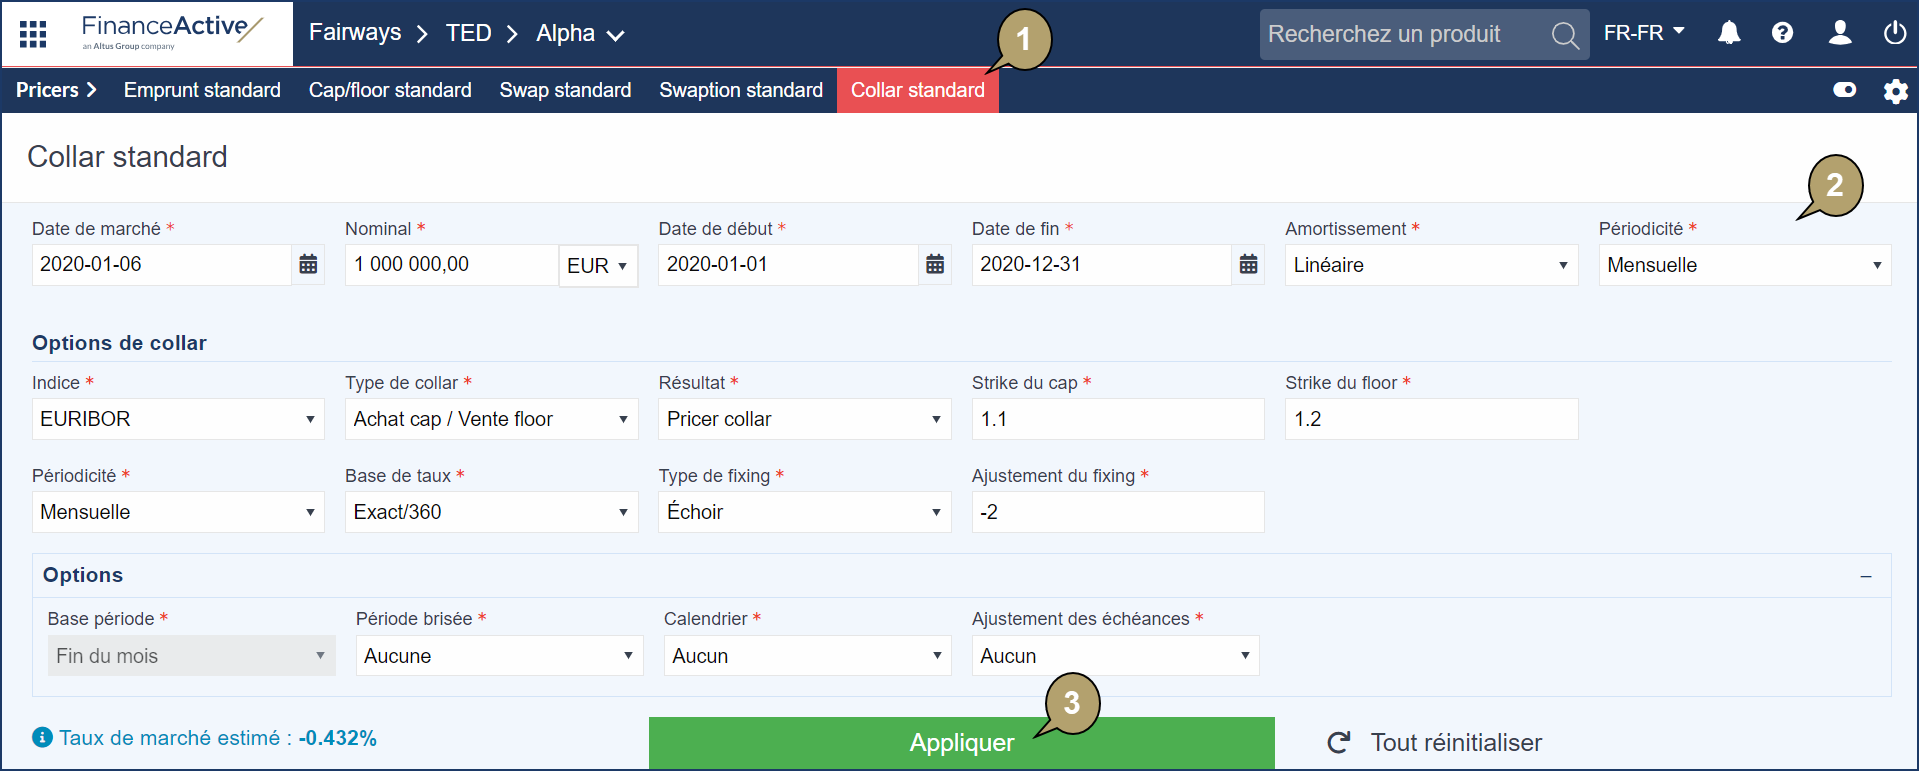The height and width of the screenshot is (771, 1919).
Task: Open calendar picker for Date de marché
Action: pos(308,265)
